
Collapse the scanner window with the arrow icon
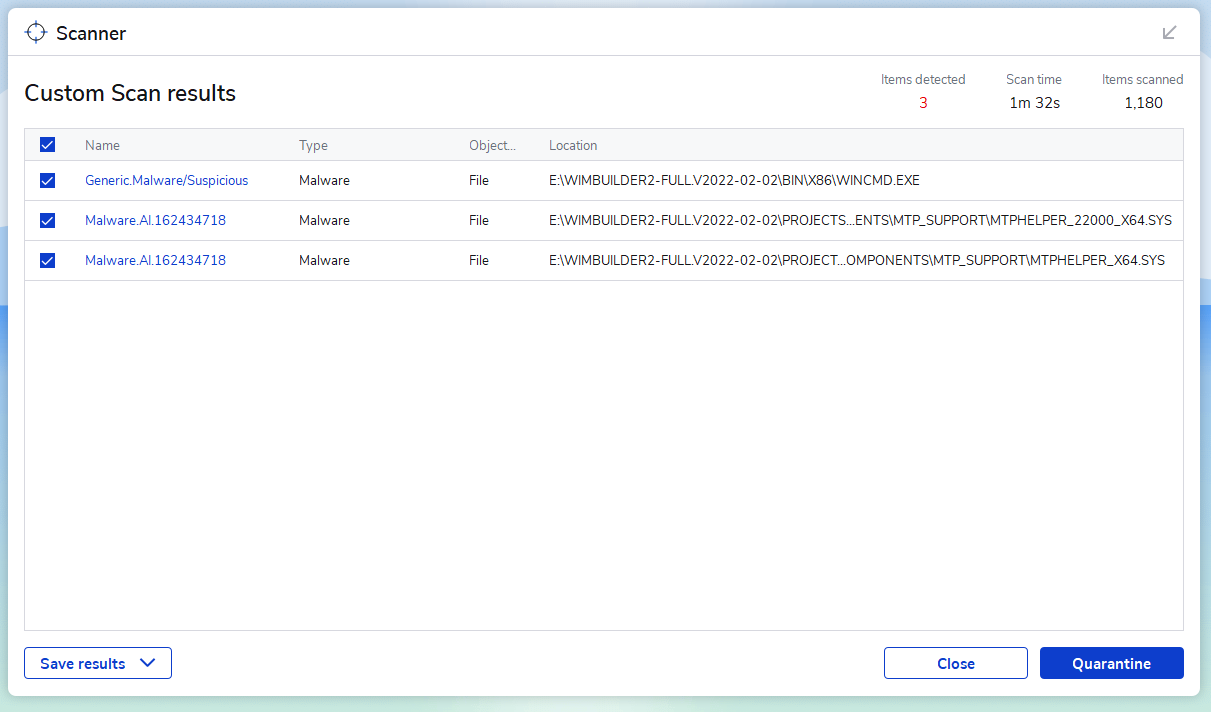(x=1169, y=32)
